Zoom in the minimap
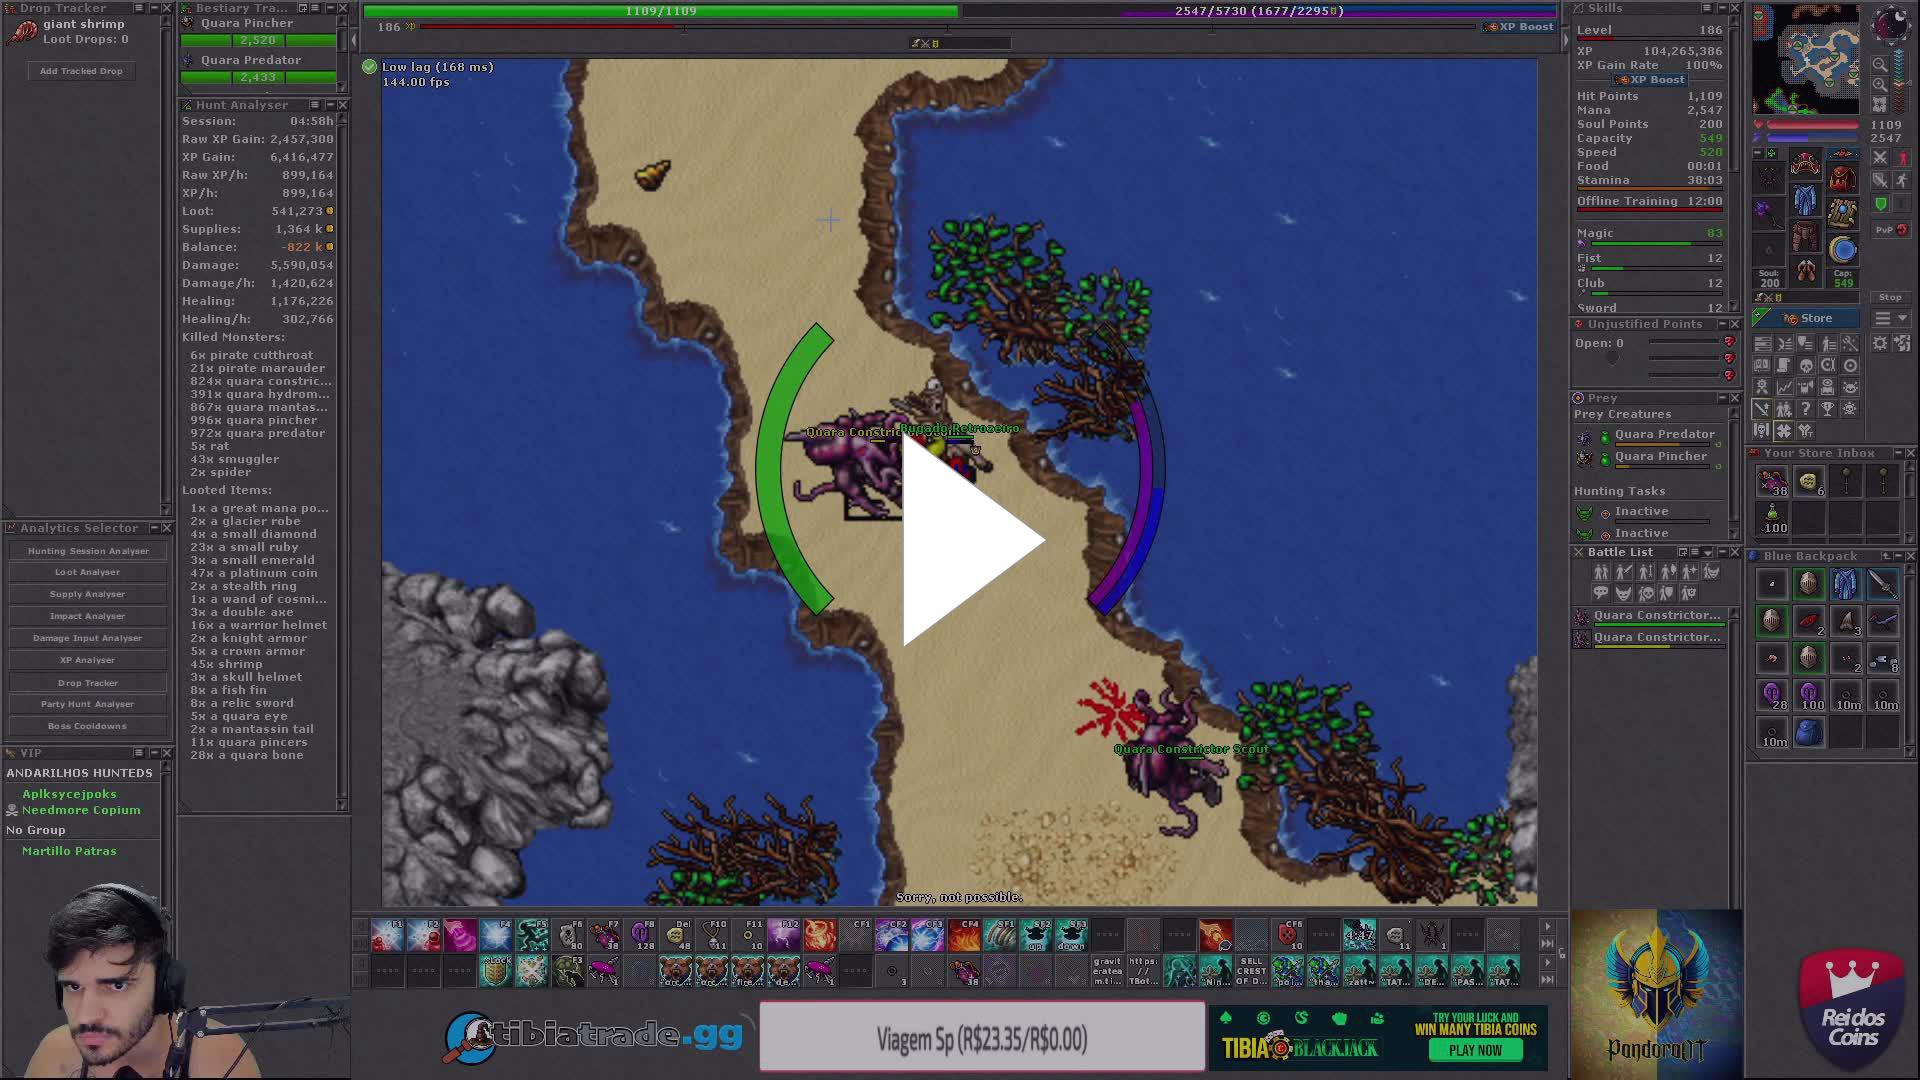Image resolution: width=1920 pixels, height=1080 pixels. (x=1880, y=85)
